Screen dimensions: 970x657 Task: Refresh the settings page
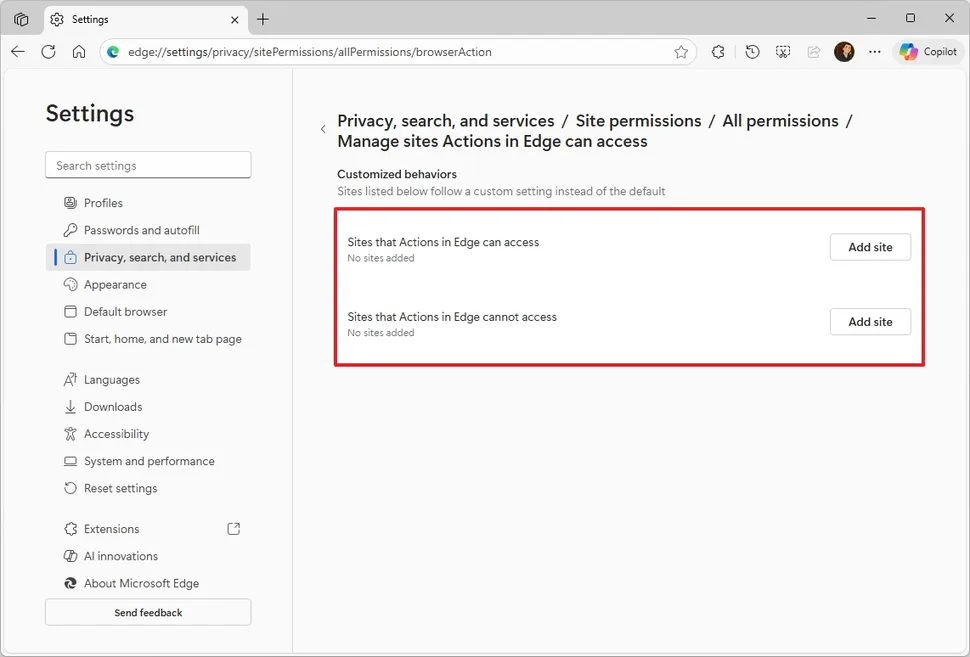click(x=48, y=51)
